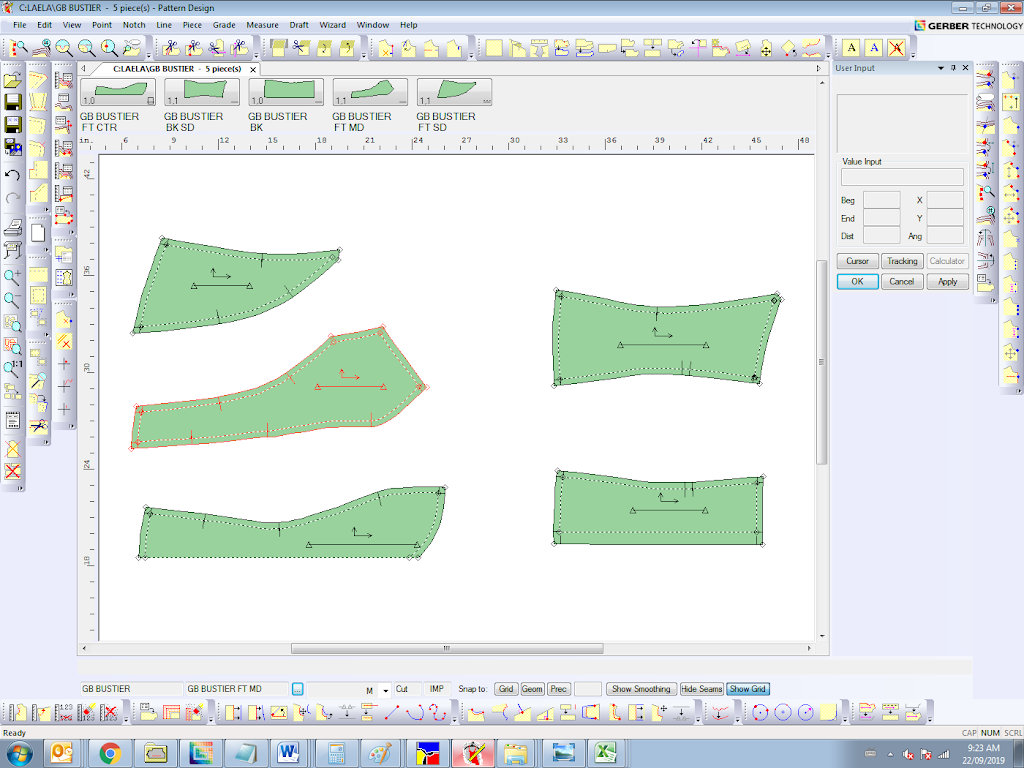Click the Zoom 1:1 icon
Image resolution: width=1024 pixels, height=768 pixels.
click(12, 368)
